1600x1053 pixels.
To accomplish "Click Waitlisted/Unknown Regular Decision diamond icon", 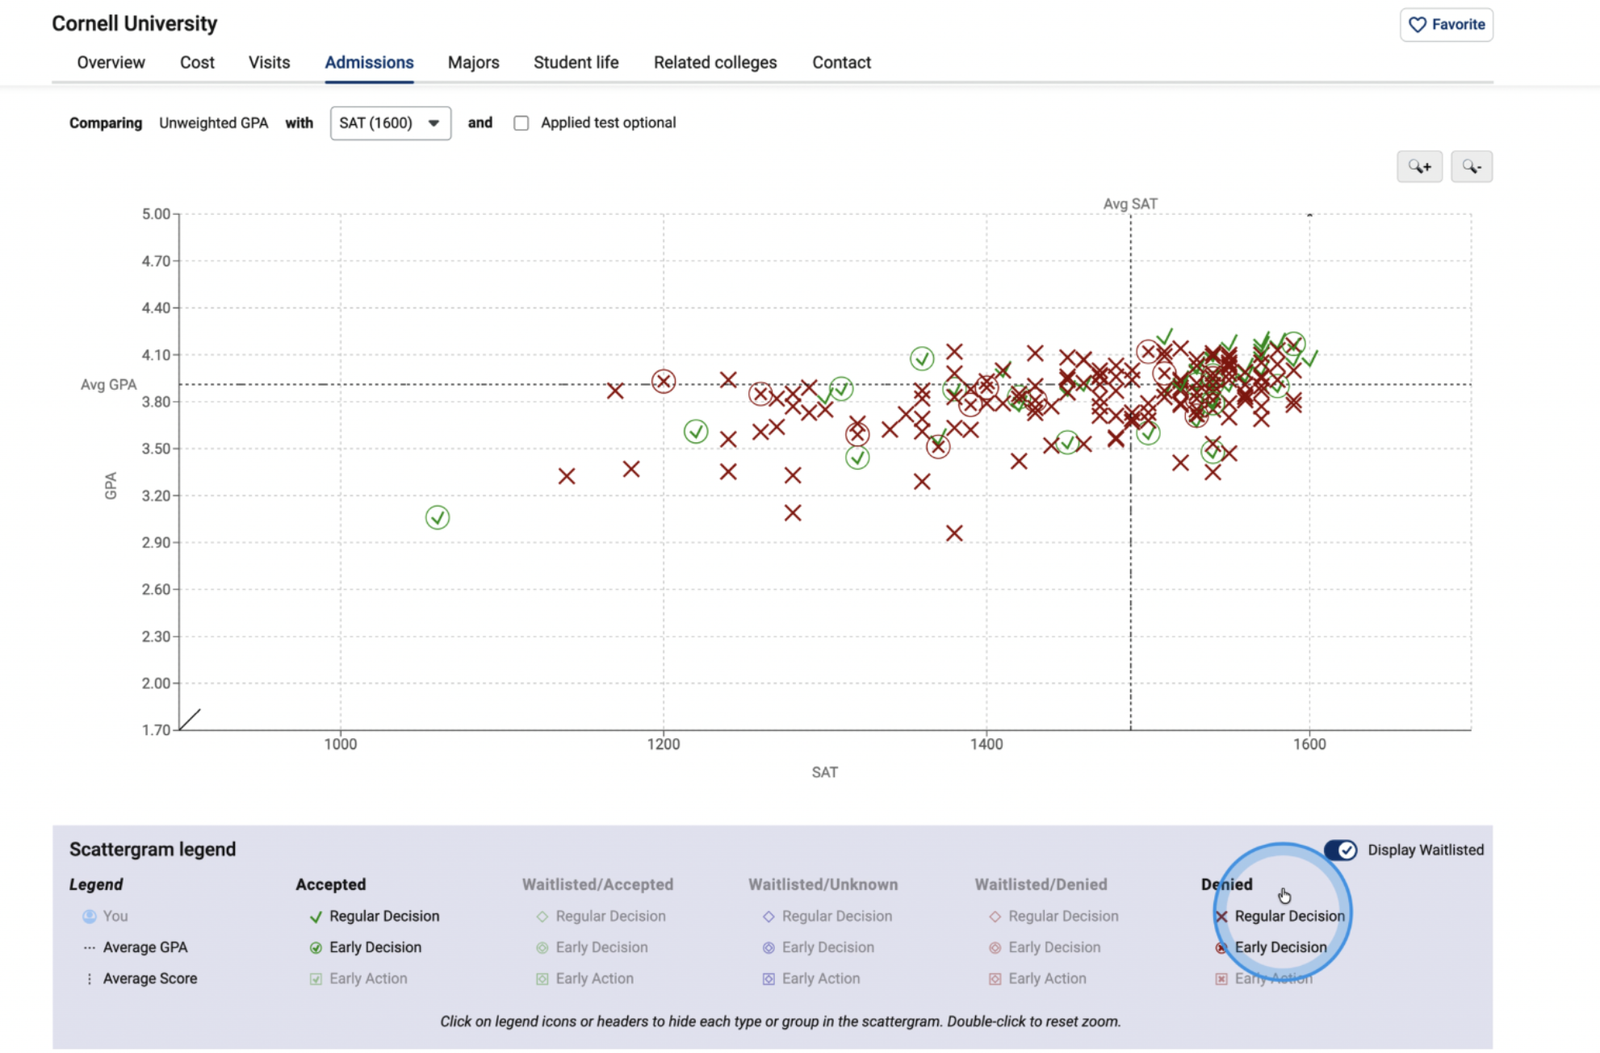I will pos(768,916).
